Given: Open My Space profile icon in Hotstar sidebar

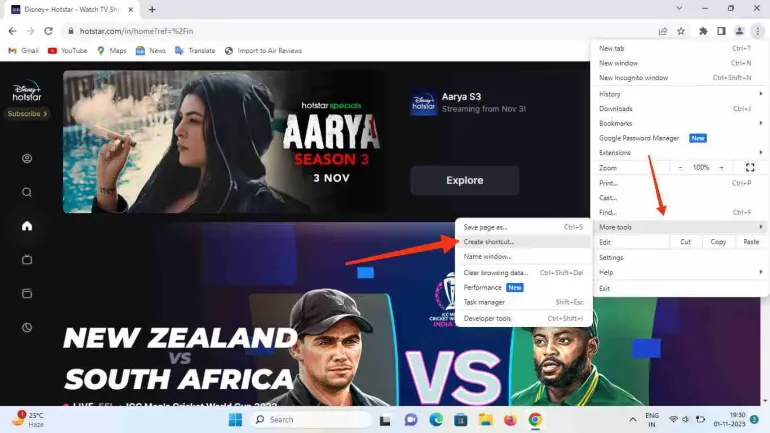Looking at the screenshot, I should (27, 158).
